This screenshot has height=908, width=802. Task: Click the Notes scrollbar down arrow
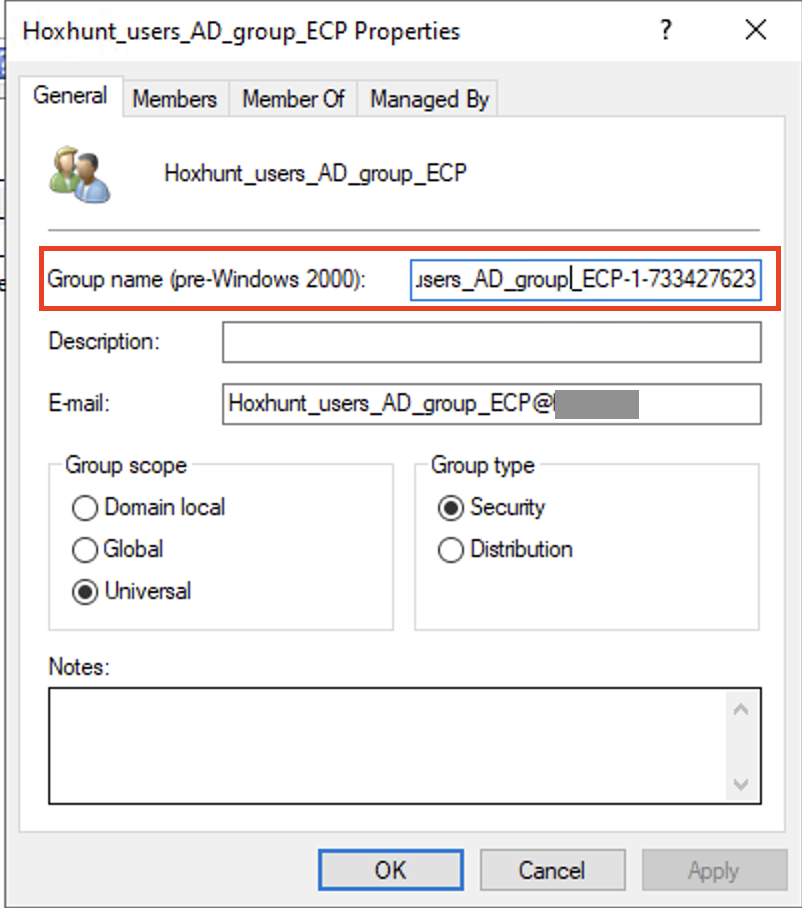[741, 784]
